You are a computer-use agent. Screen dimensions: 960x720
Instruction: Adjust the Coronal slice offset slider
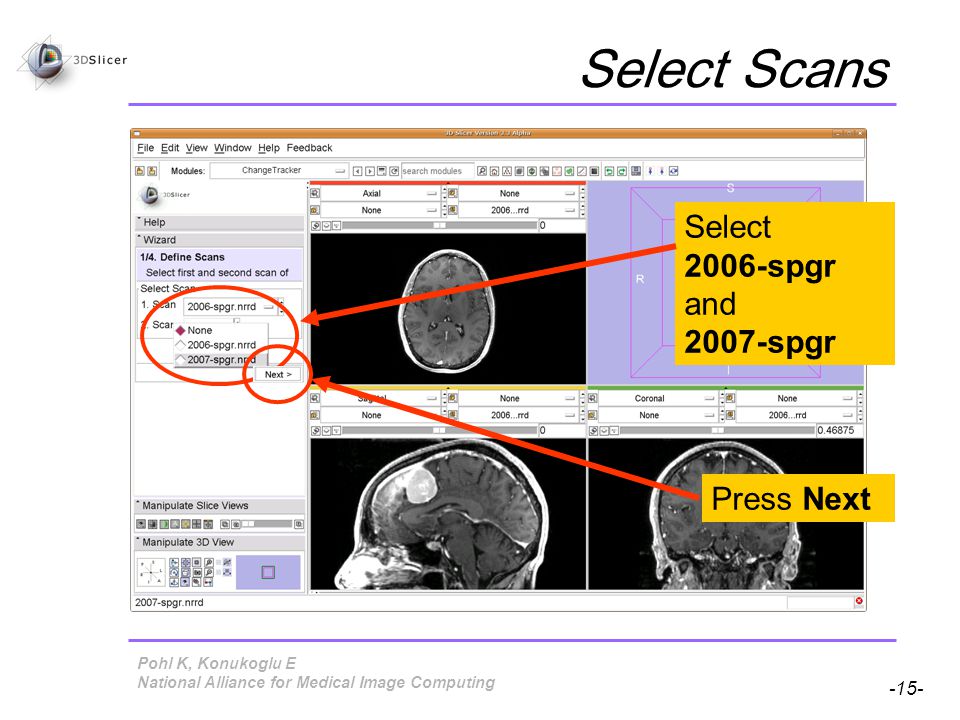[717, 430]
